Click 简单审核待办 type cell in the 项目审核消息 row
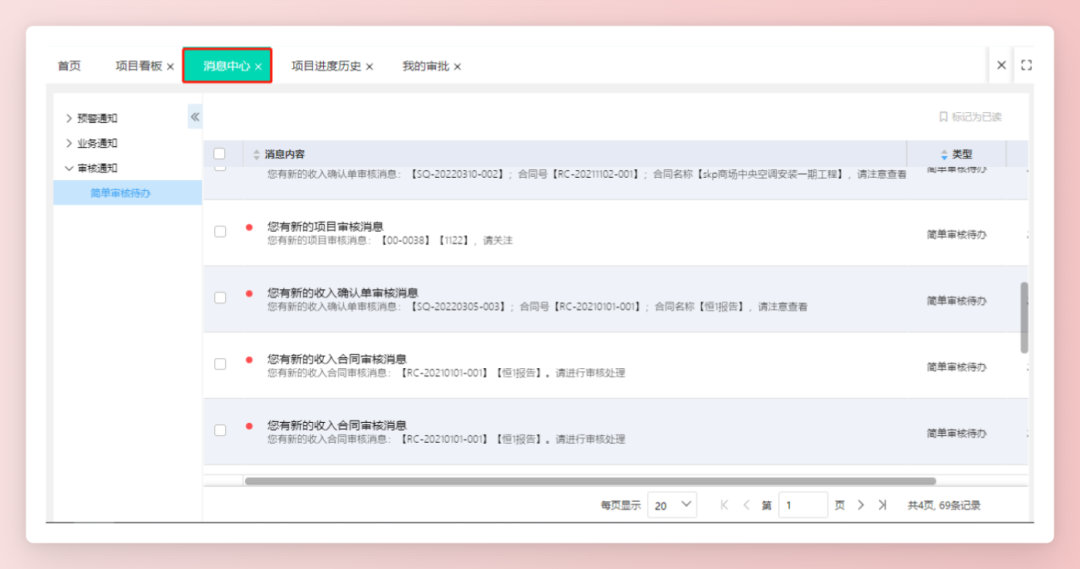This screenshot has width=1080, height=569. [x=956, y=235]
